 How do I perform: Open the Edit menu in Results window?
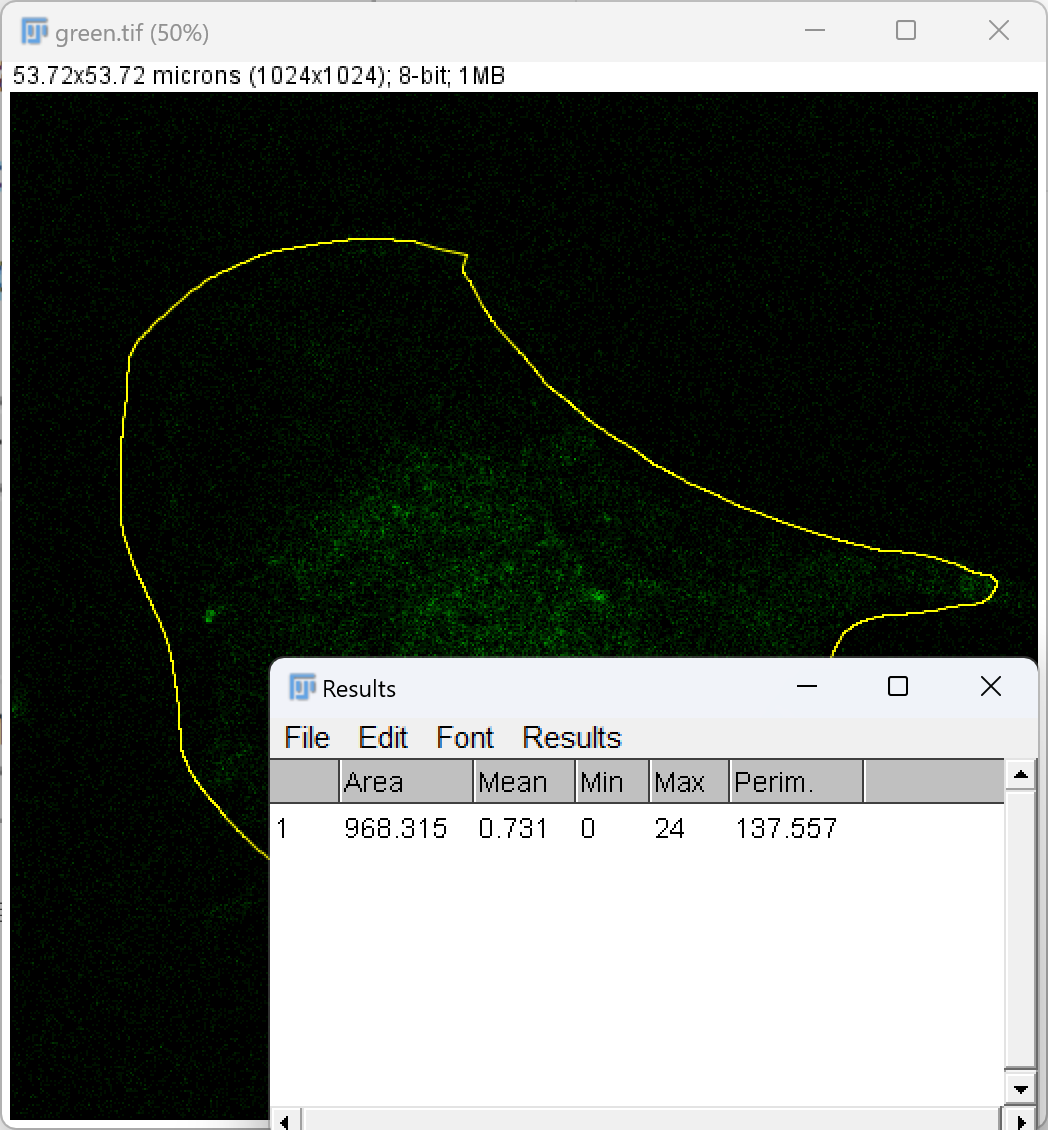(383, 737)
